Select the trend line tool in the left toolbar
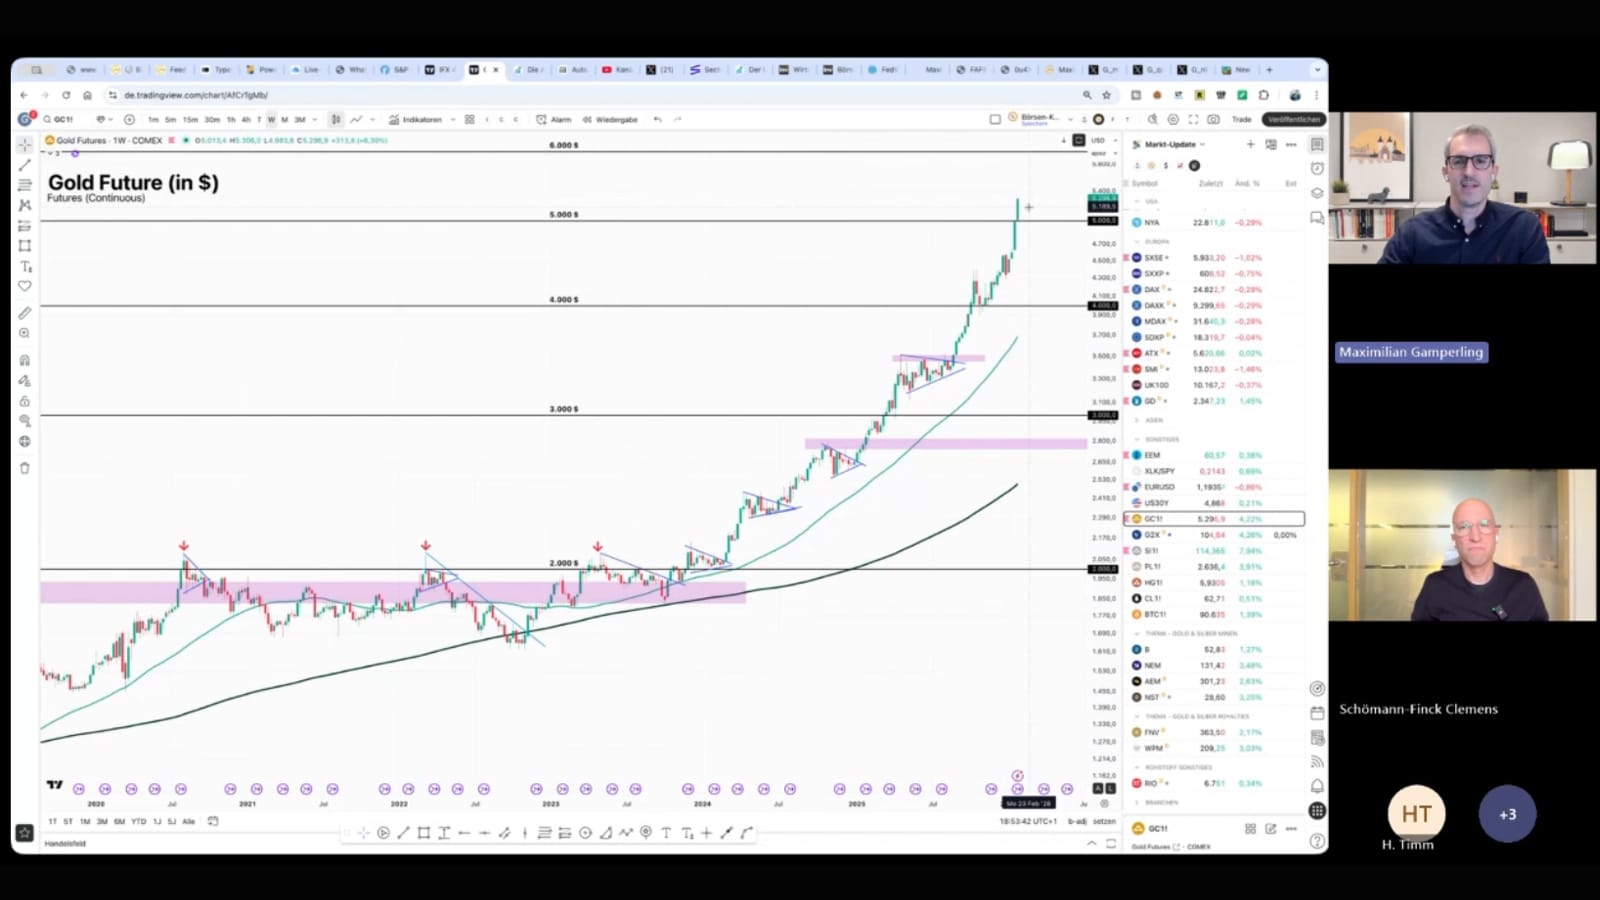The height and width of the screenshot is (900, 1600). coord(25,166)
